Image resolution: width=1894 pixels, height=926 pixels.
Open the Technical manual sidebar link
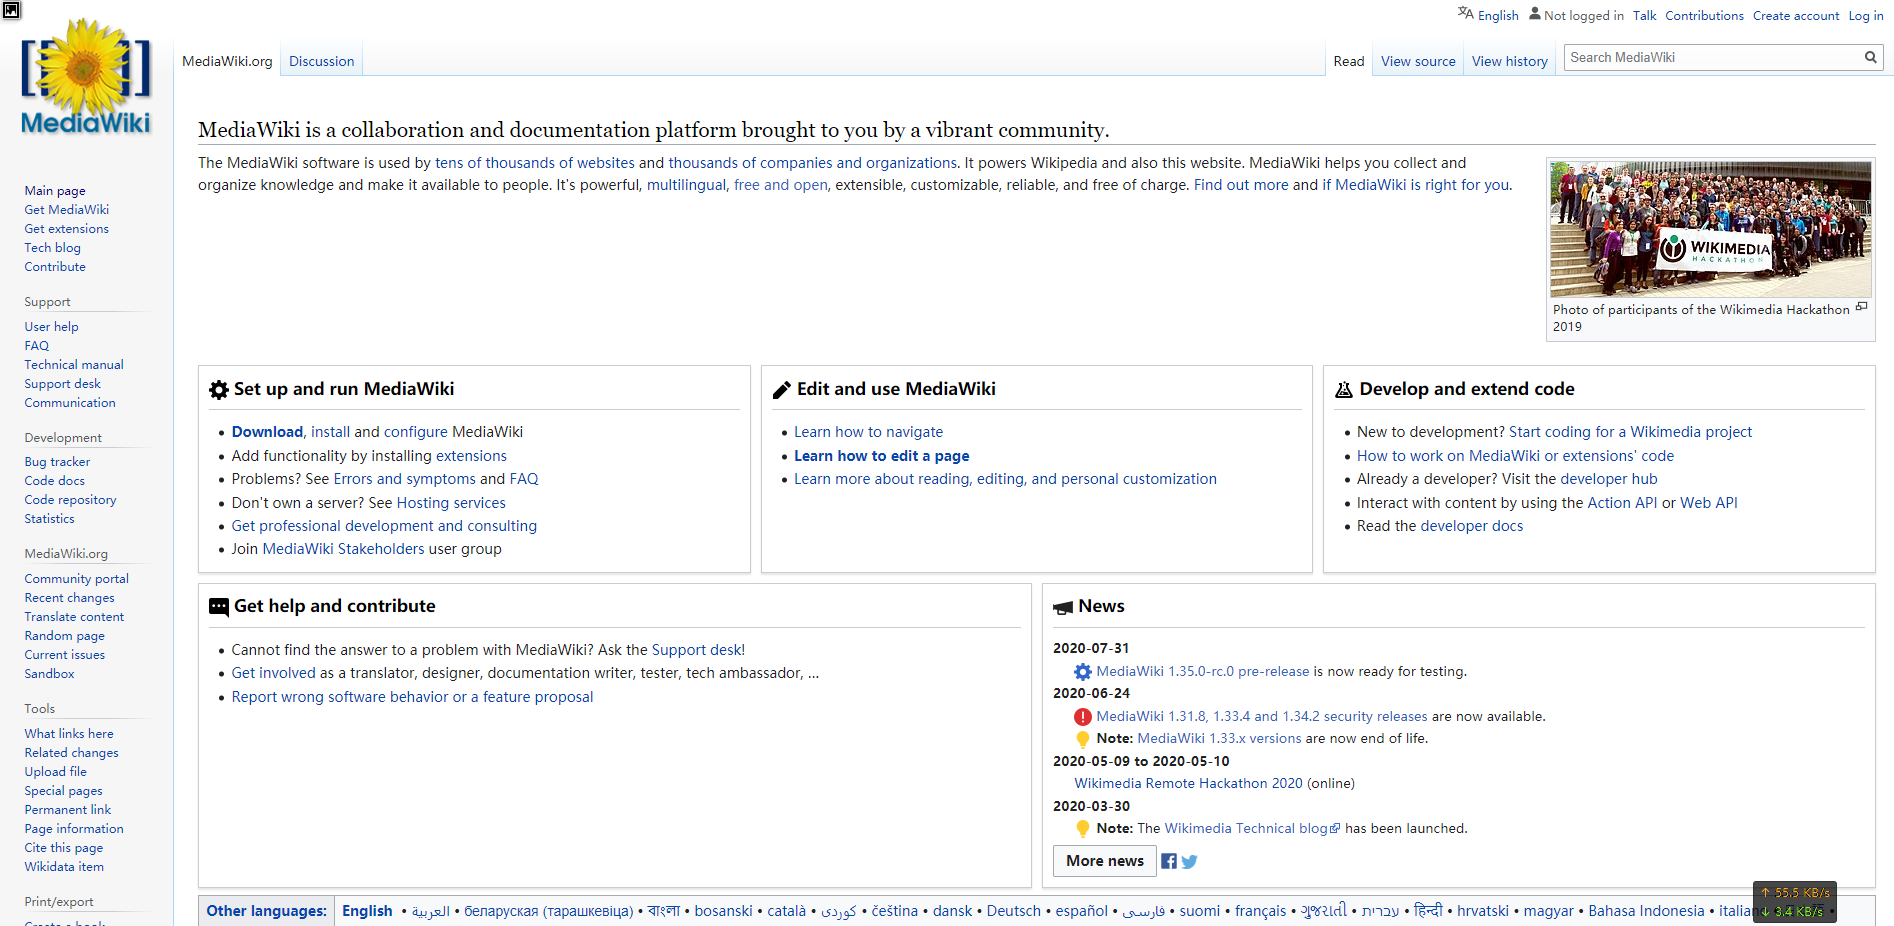tap(74, 365)
